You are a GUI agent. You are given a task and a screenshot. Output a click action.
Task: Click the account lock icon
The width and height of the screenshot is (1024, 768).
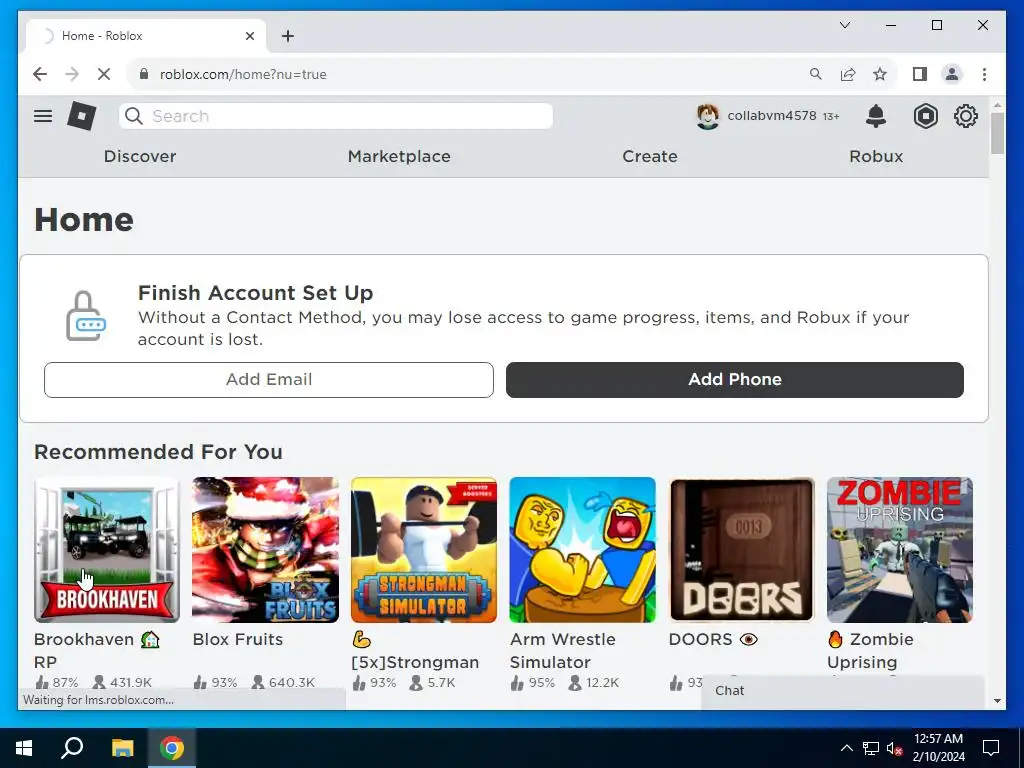pos(86,316)
